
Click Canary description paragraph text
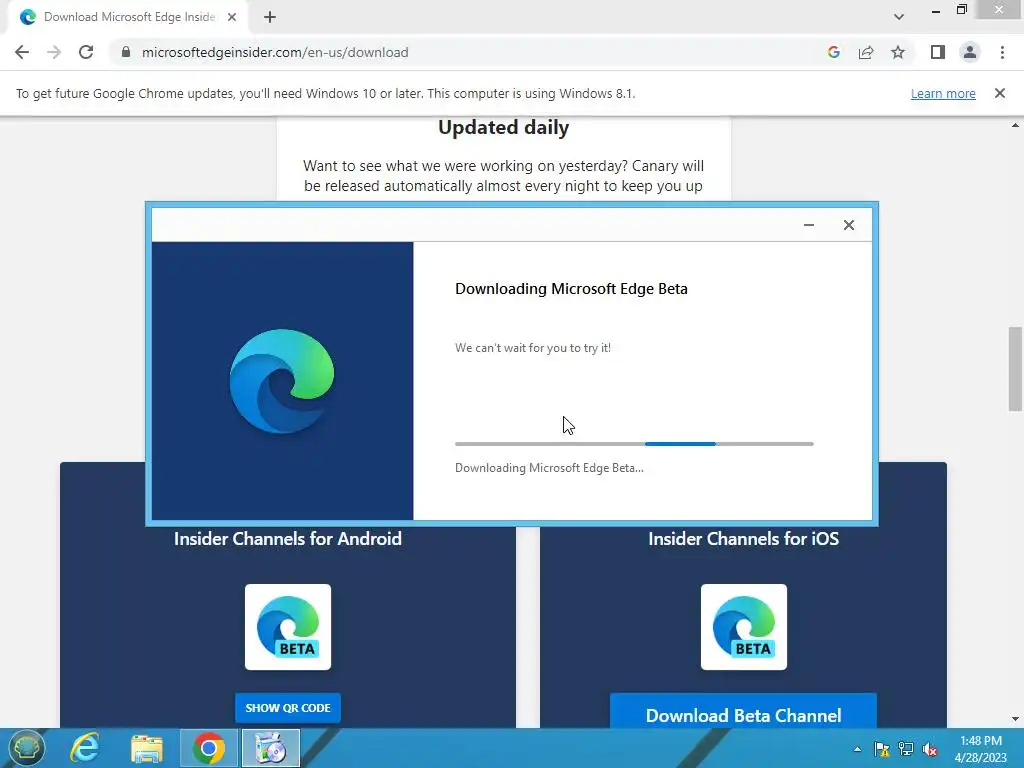(504, 176)
